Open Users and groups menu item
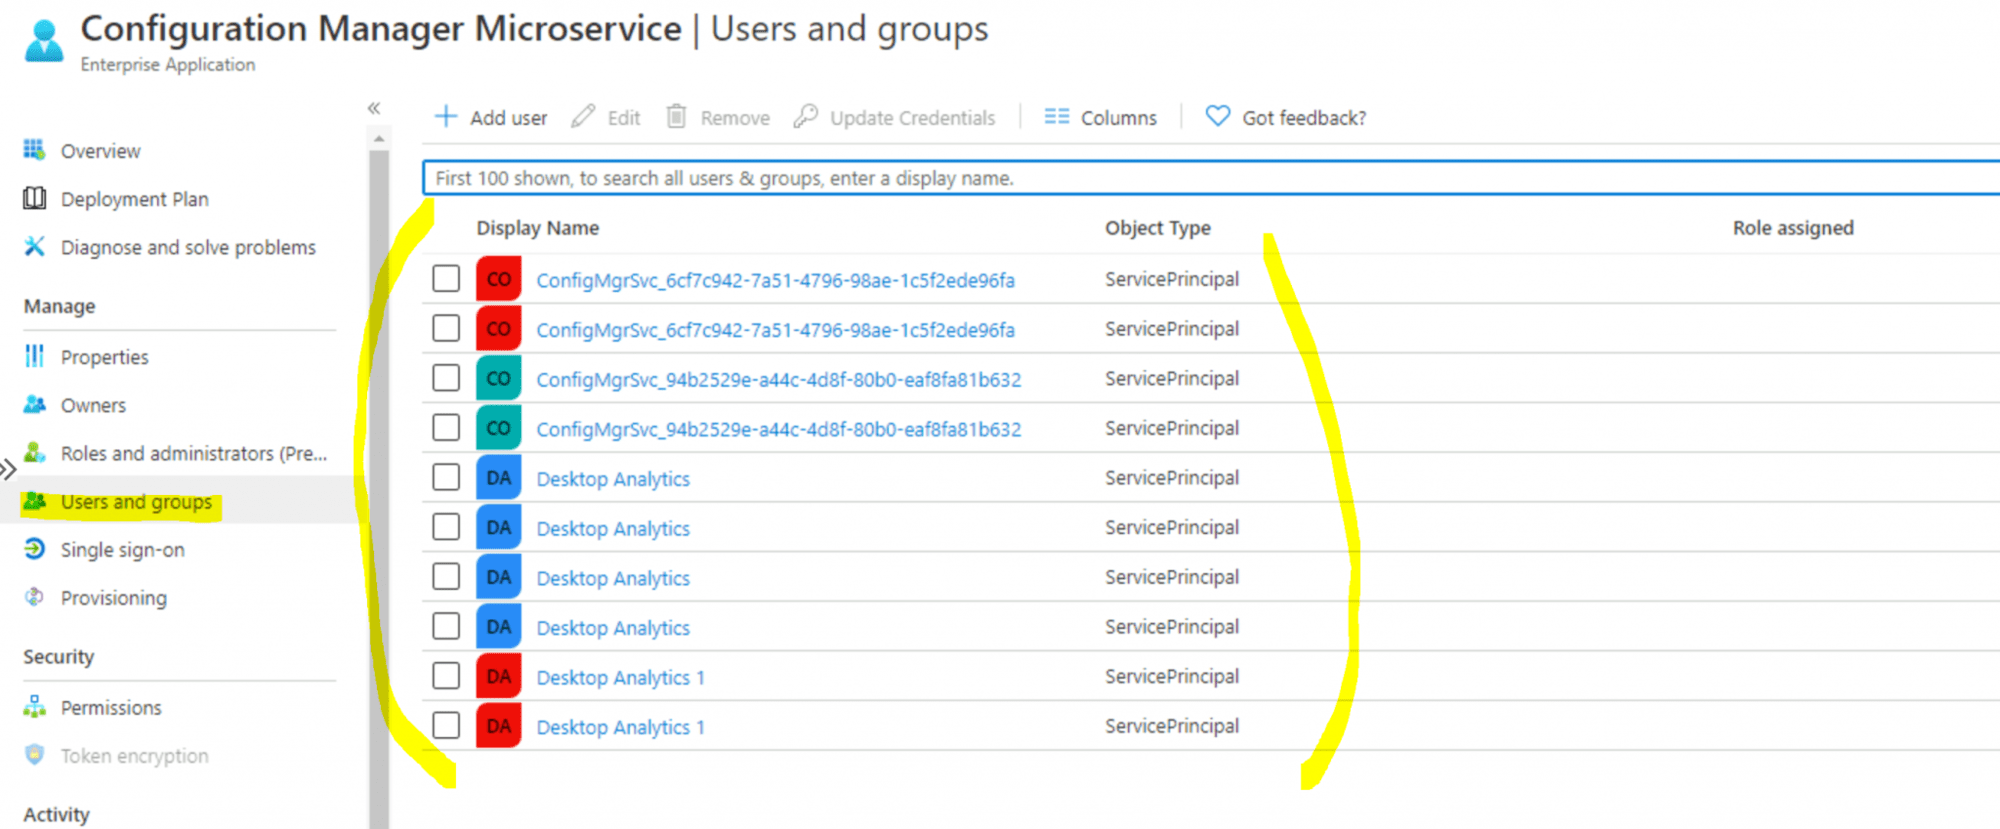The image size is (2000, 829). [x=136, y=502]
